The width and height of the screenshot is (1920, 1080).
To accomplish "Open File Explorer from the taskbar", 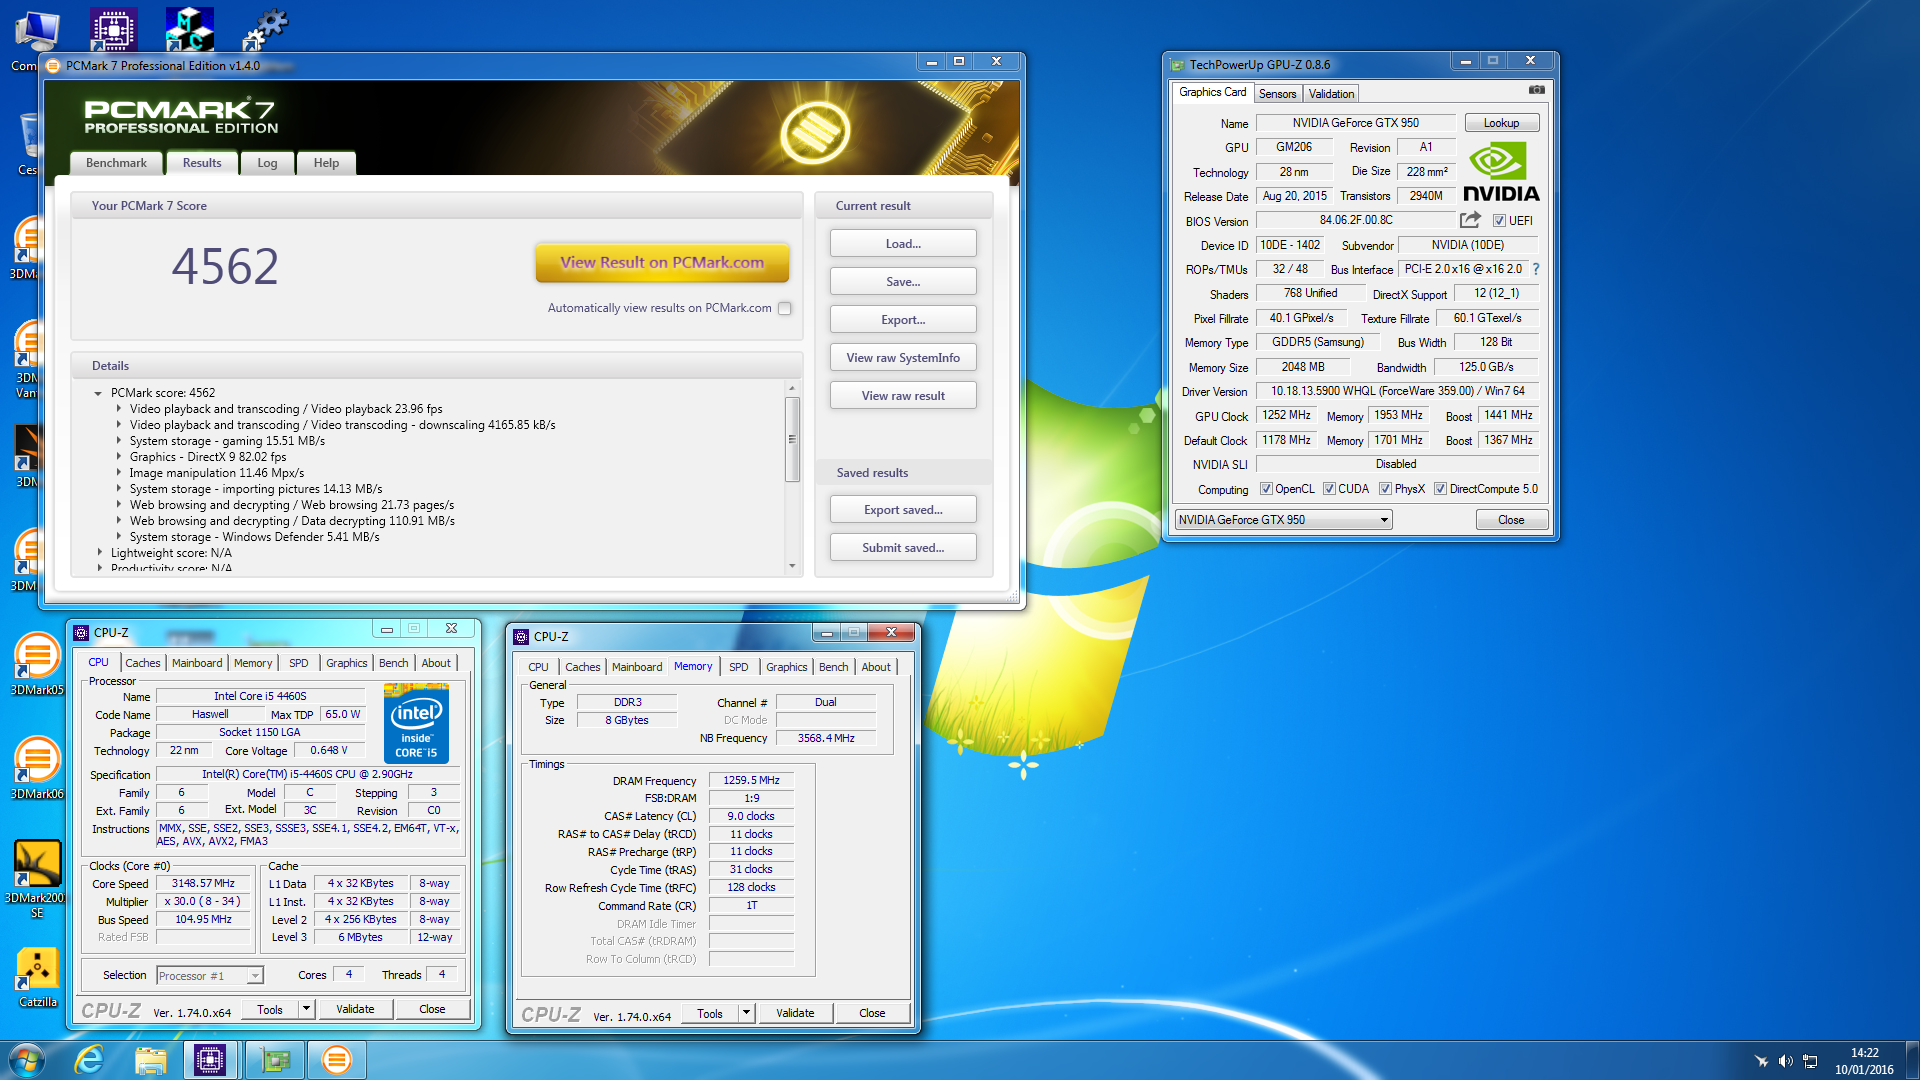I will 150,1060.
